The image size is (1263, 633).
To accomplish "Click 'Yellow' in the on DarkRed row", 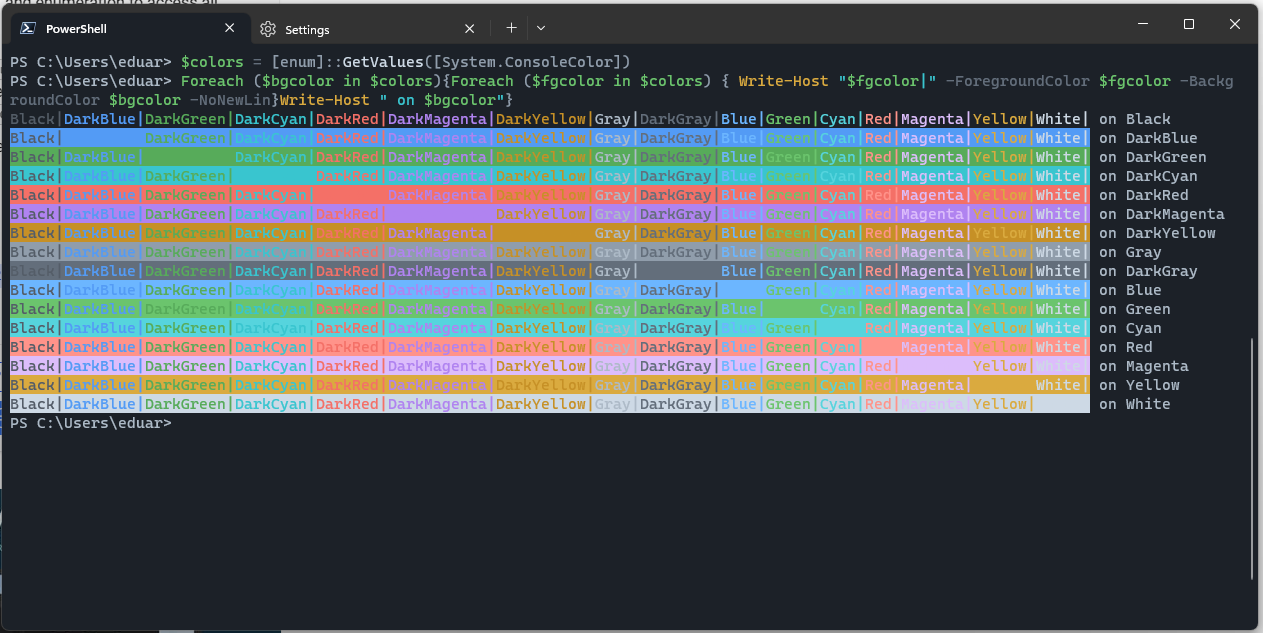I will click(1000, 195).
